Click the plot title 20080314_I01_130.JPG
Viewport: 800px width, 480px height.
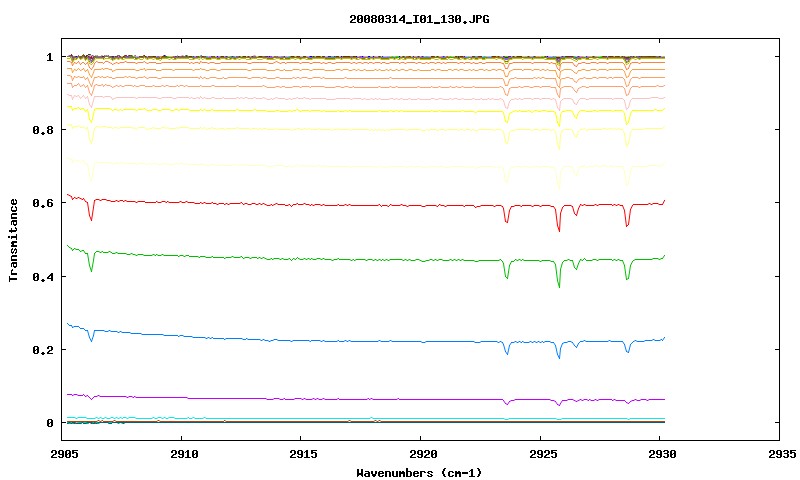tap(419, 19)
